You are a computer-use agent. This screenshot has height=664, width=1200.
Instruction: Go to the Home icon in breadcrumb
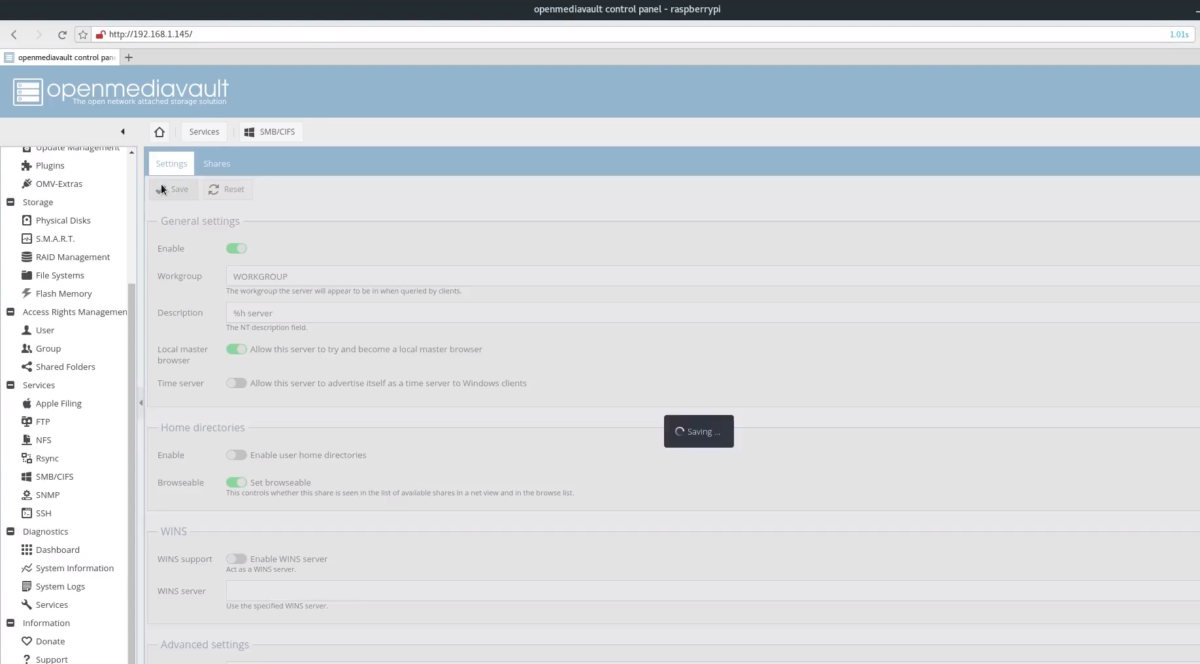click(x=159, y=132)
